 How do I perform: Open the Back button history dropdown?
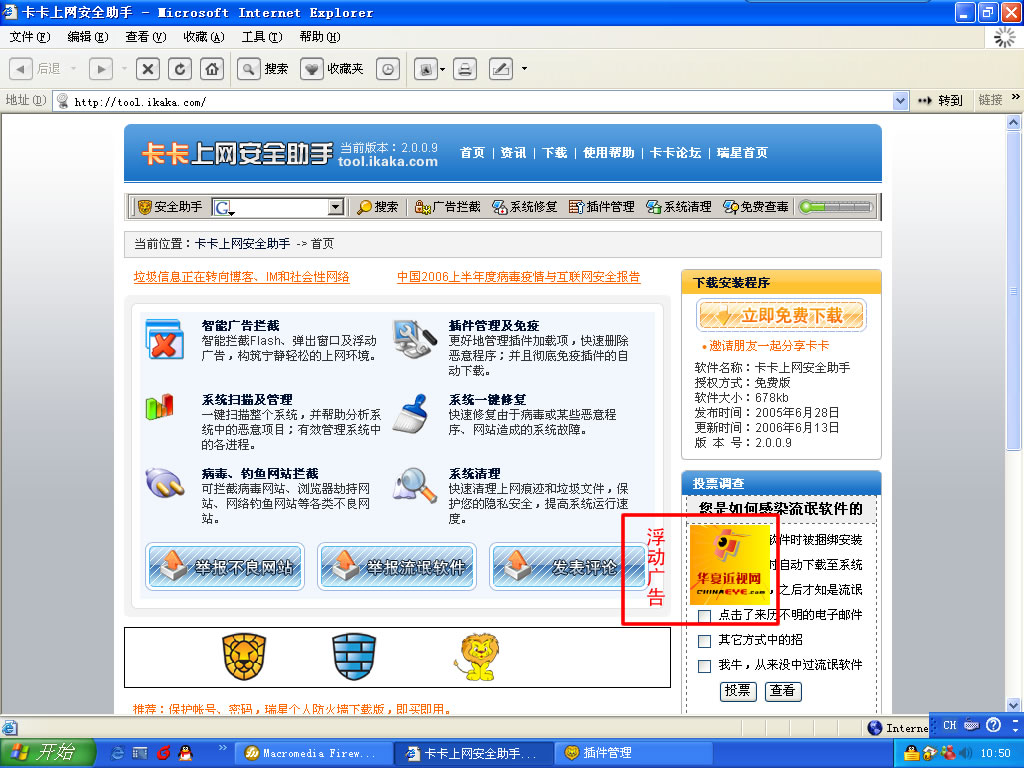coord(74,69)
